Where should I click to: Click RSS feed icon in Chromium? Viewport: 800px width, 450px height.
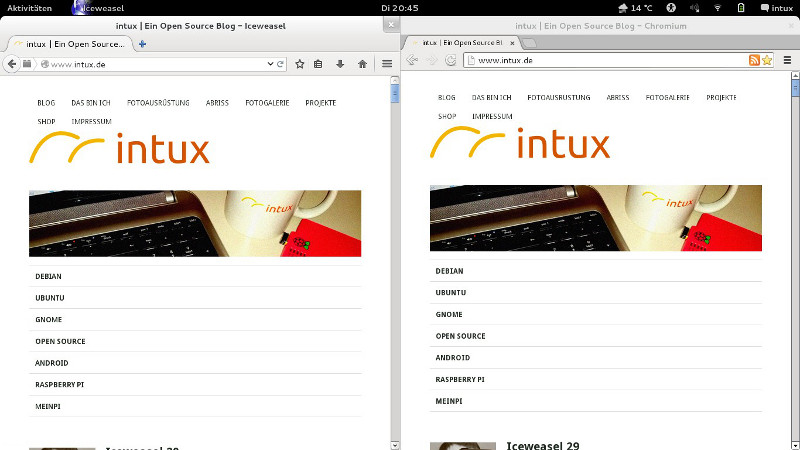(x=754, y=60)
